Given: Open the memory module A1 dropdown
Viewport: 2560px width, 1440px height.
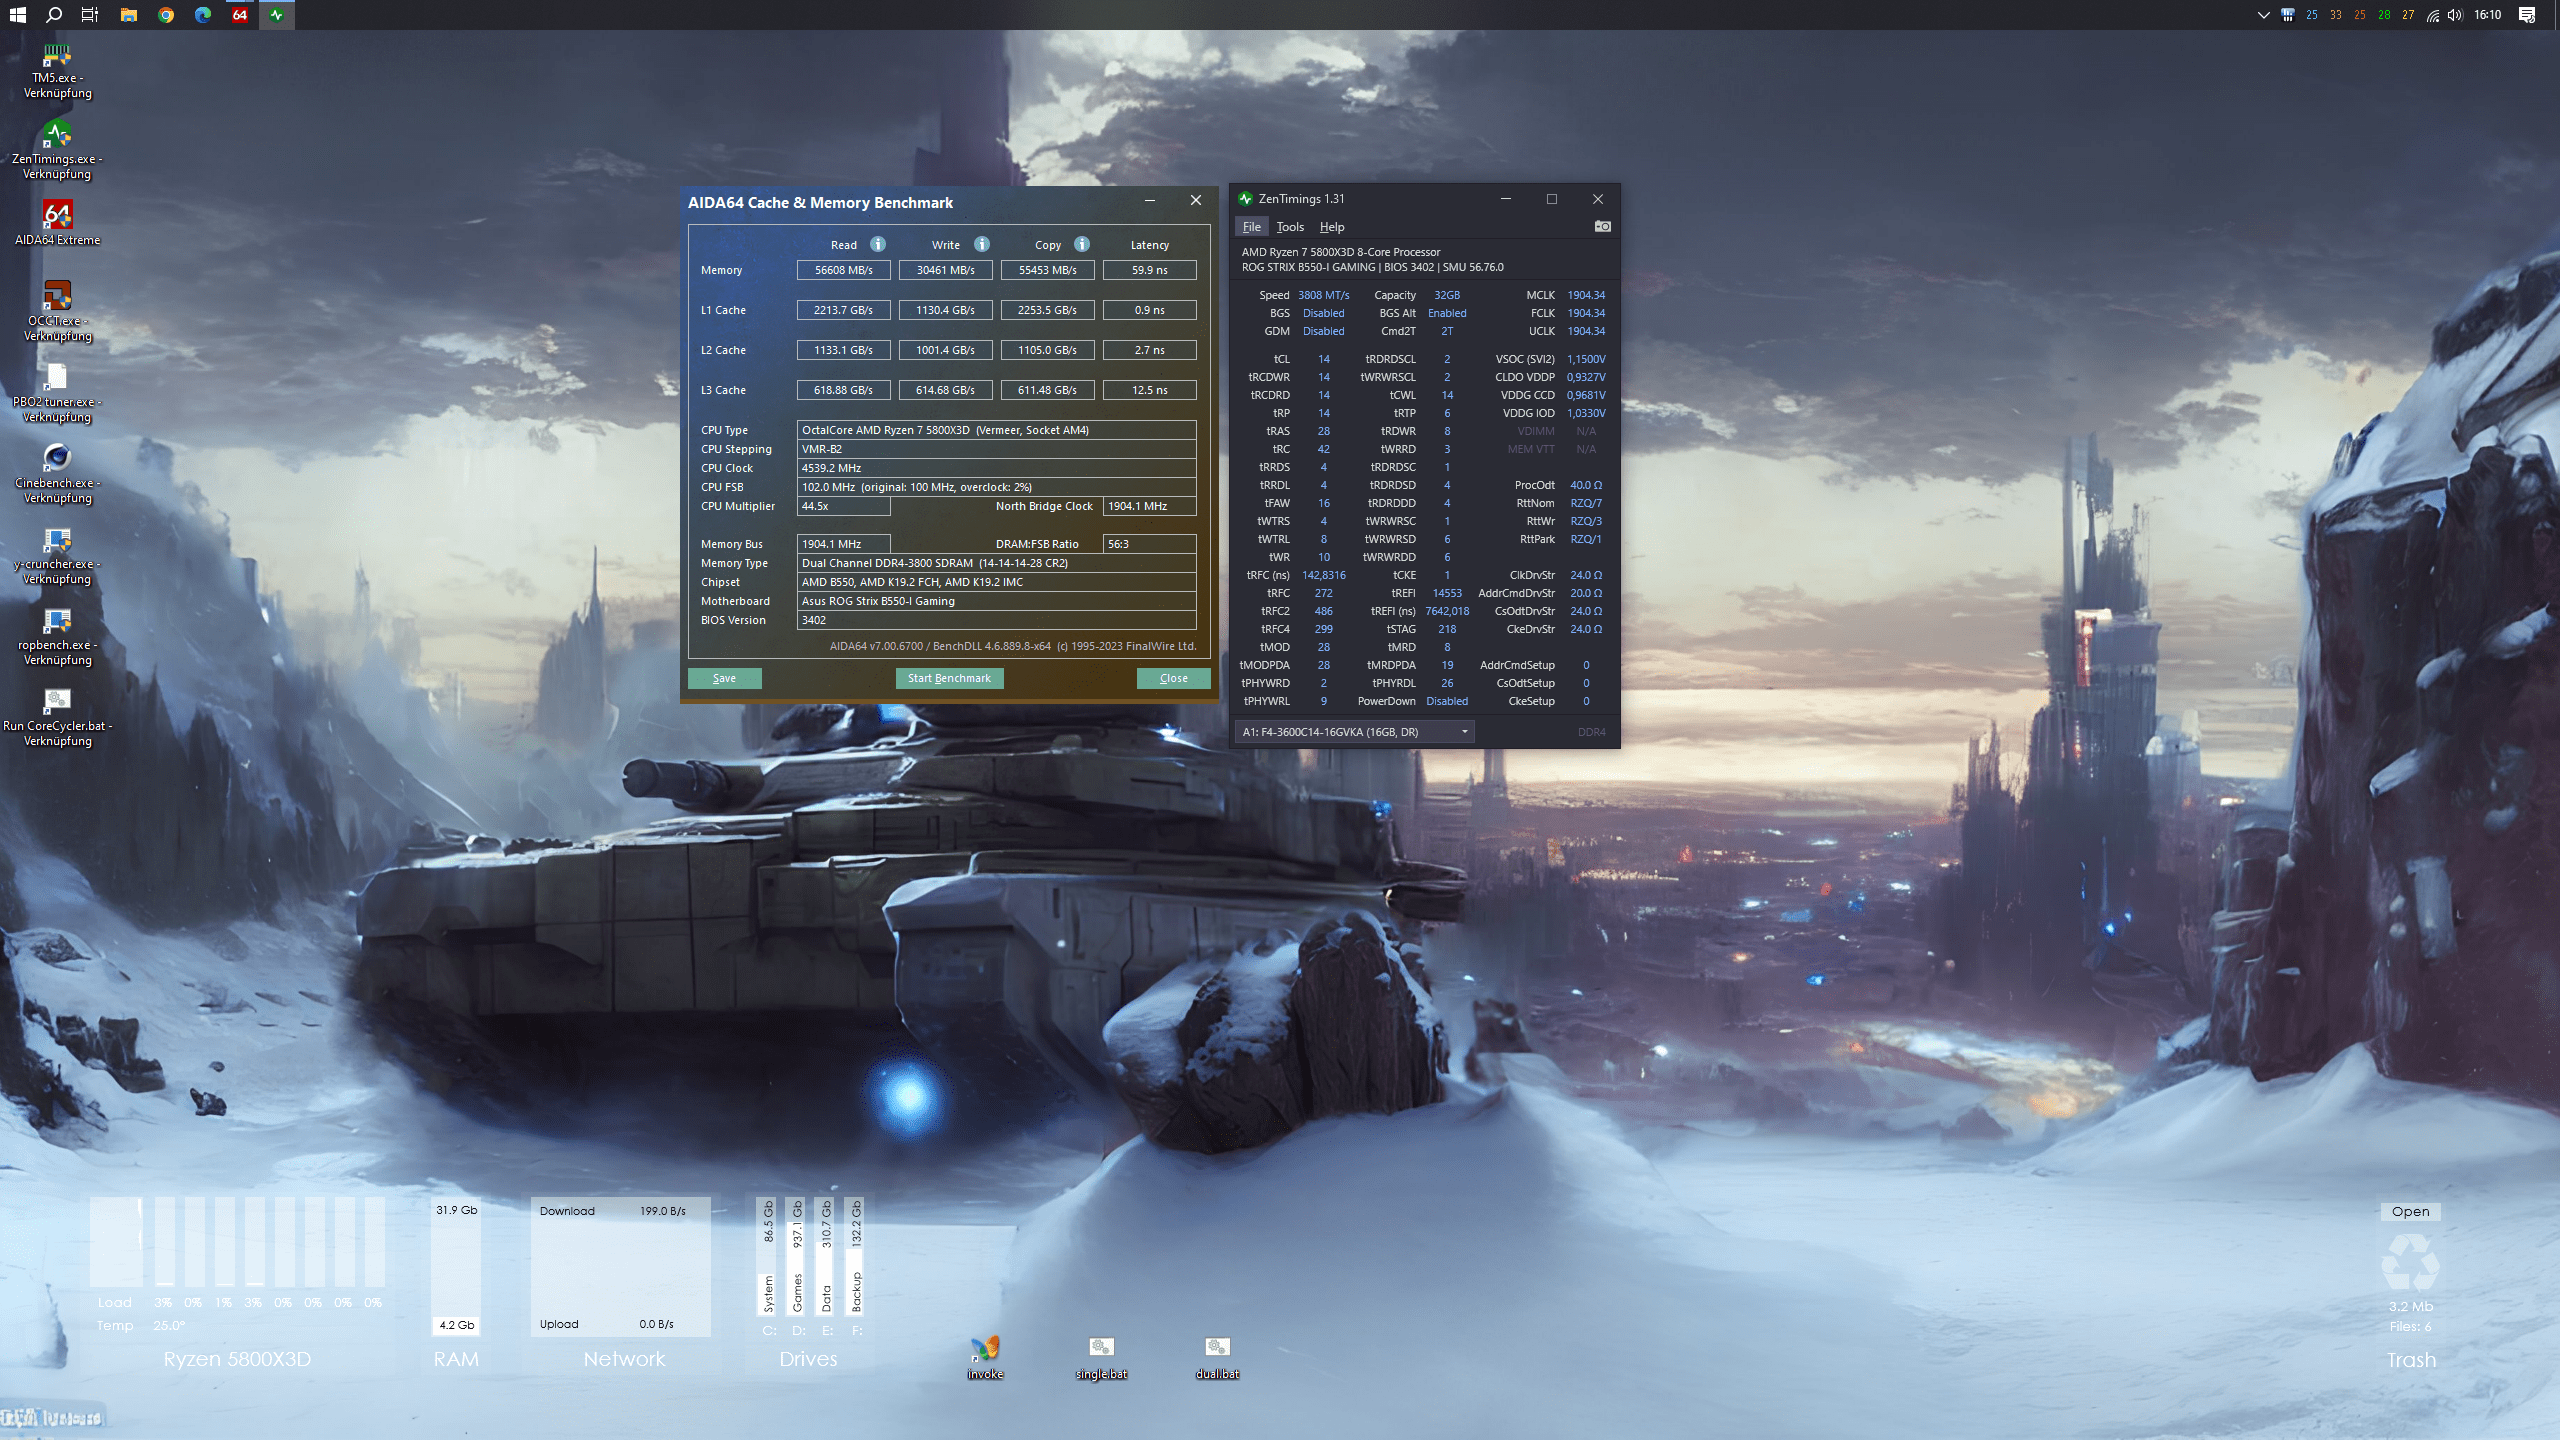Looking at the screenshot, I should [x=1354, y=732].
